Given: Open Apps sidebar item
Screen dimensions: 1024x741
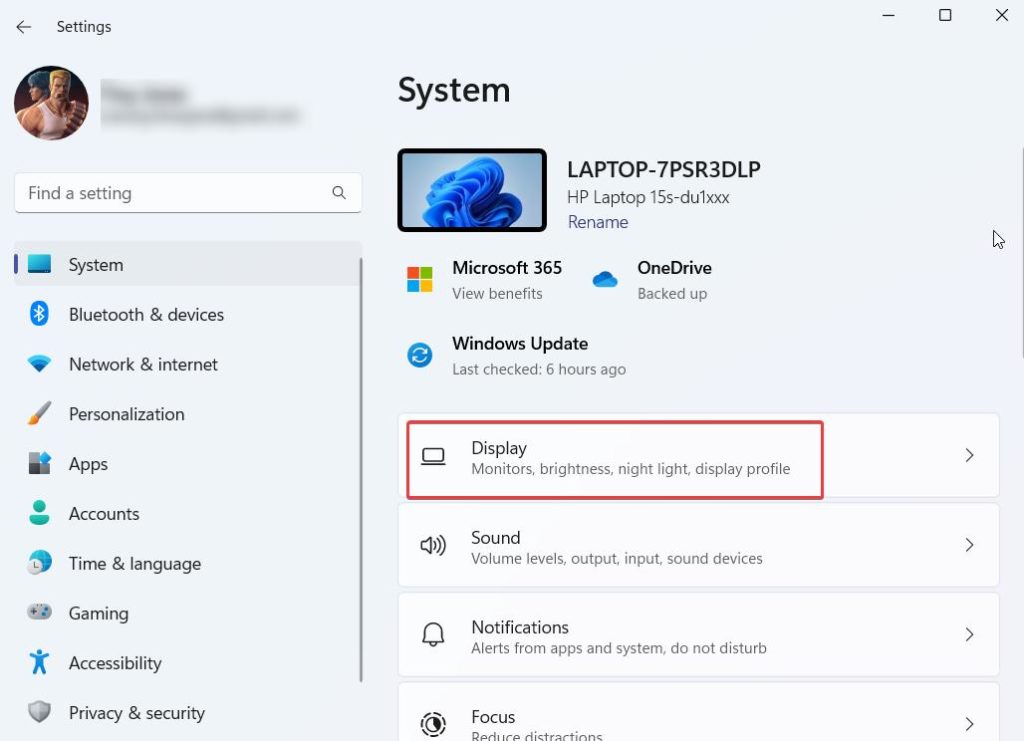Looking at the screenshot, I should (187, 464).
